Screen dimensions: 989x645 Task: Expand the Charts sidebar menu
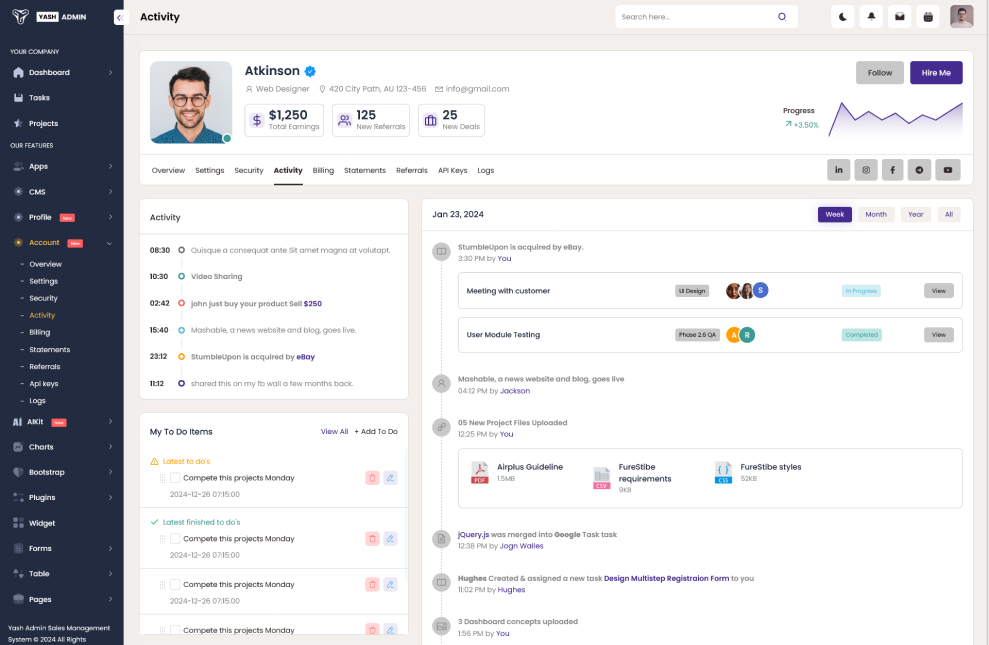(x=110, y=446)
